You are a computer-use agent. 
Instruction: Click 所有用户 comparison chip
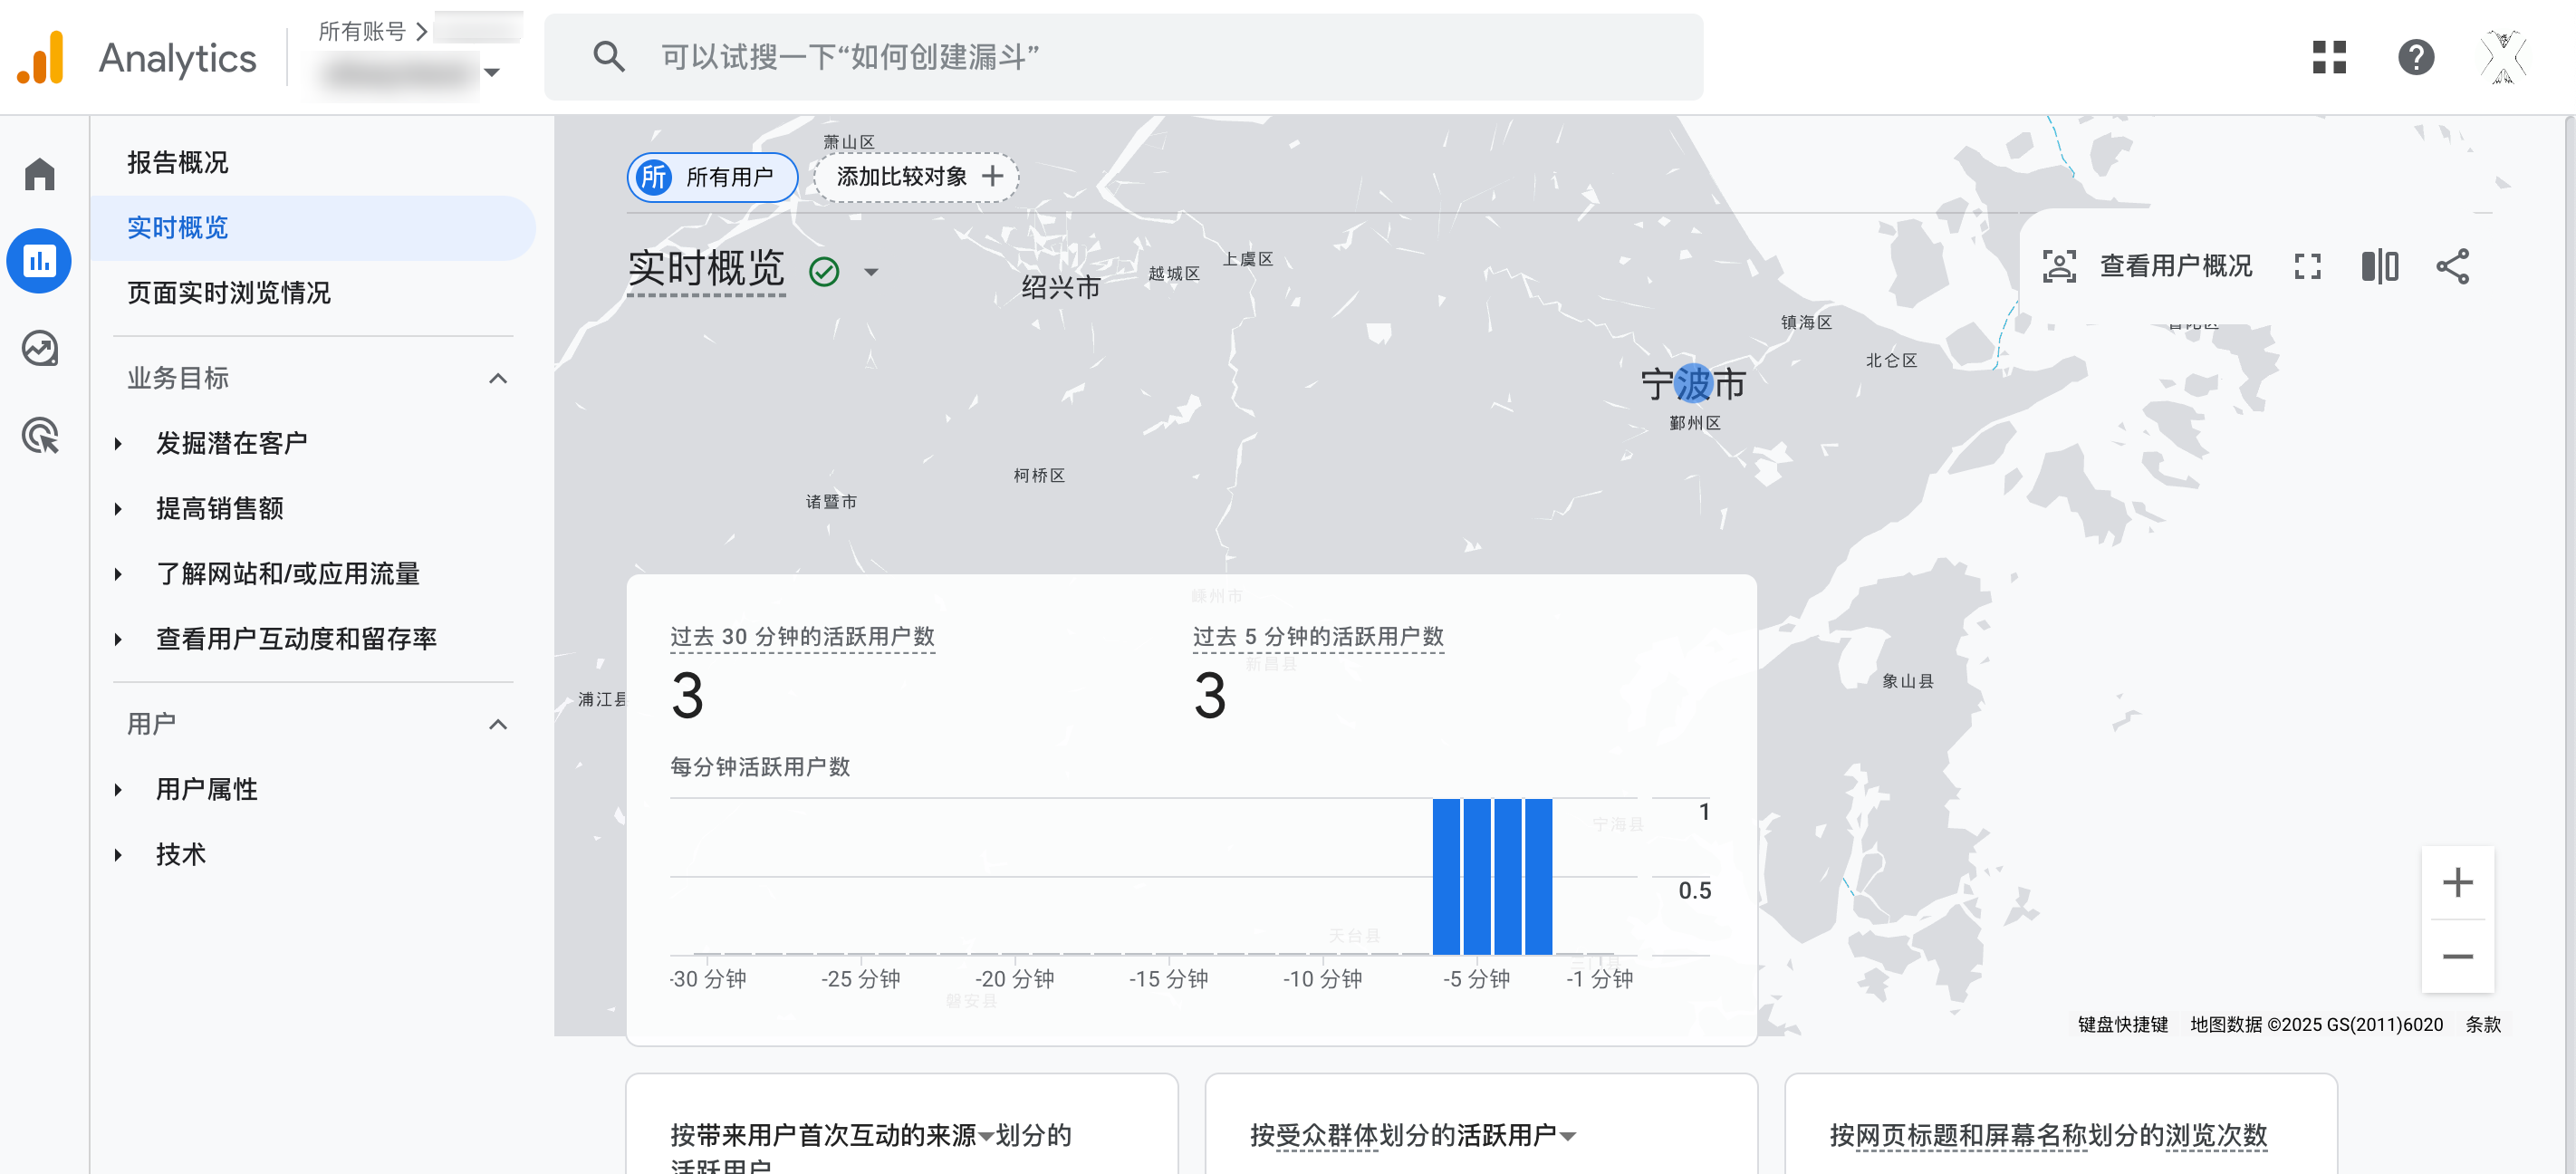click(x=712, y=177)
